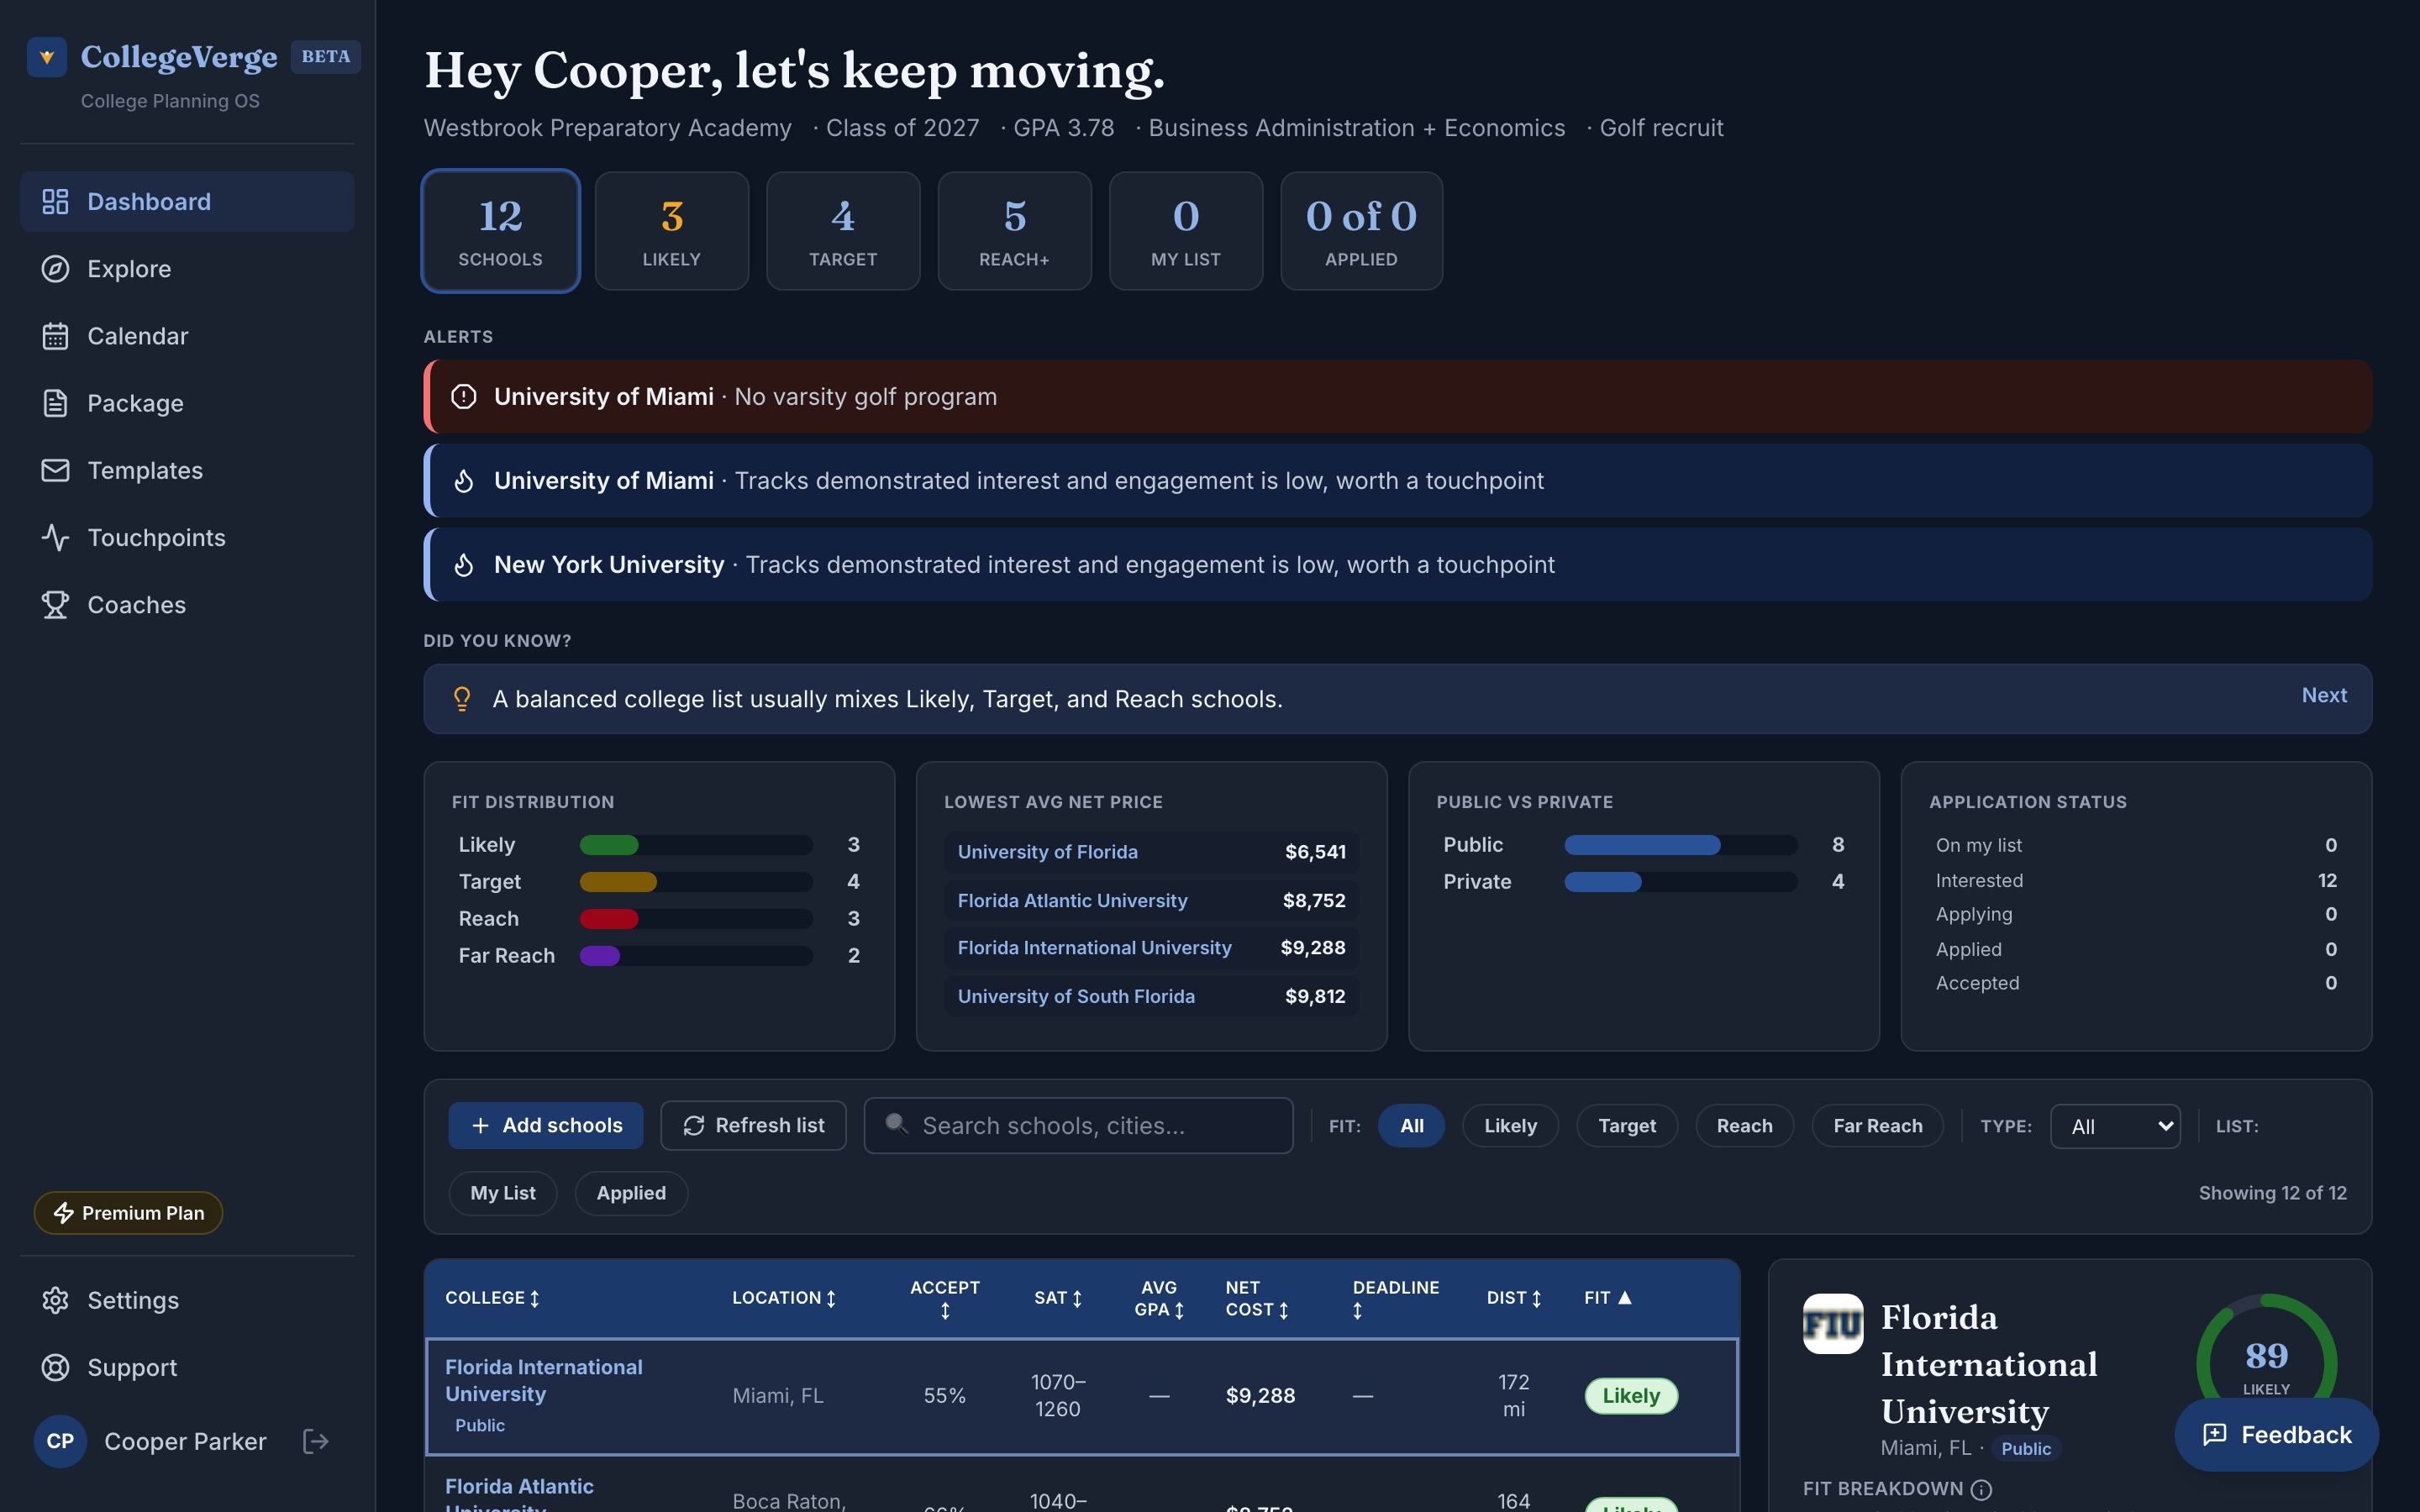This screenshot has width=2420, height=1512.
Task: Toggle the Likely fit filter
Action: click(1510, 1126)
